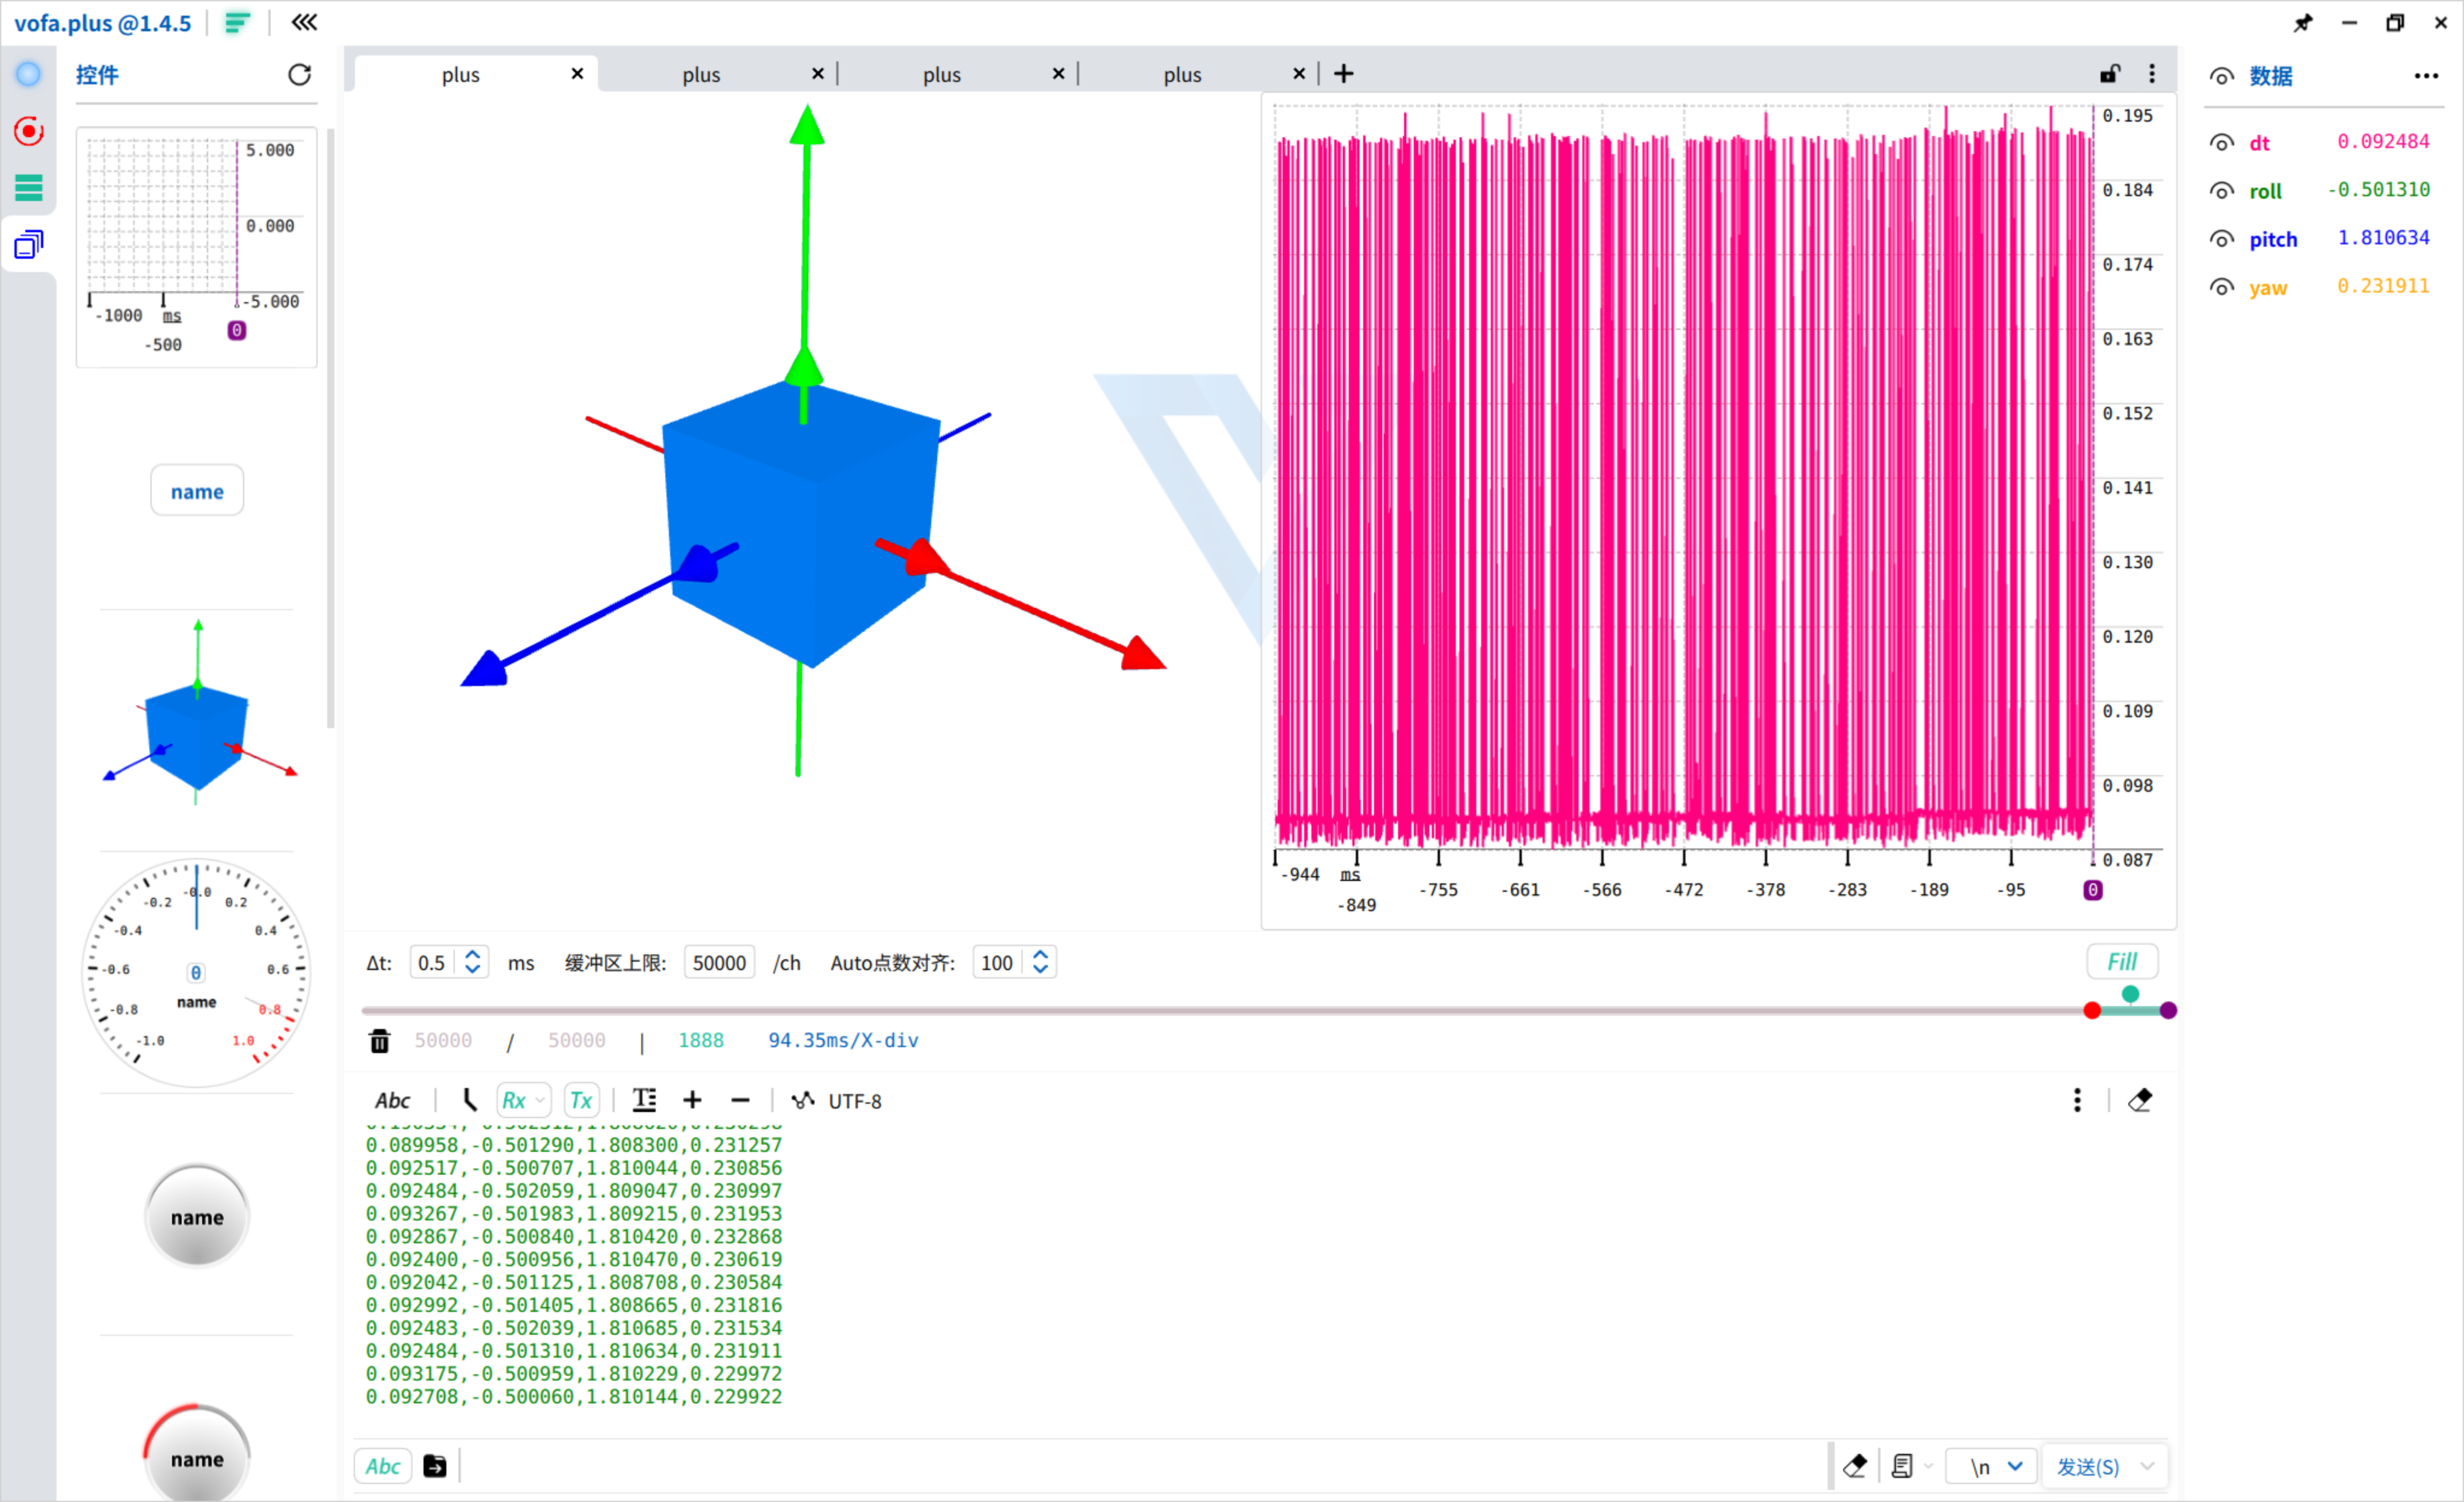
Task: Close the first plus tab
Action: [577, 74]
